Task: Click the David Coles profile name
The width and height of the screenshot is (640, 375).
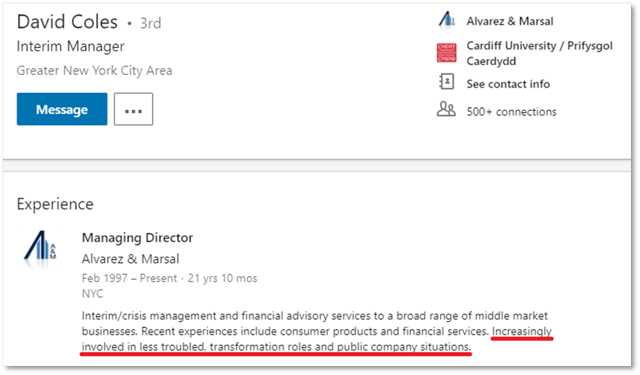Action: [67, 22]
